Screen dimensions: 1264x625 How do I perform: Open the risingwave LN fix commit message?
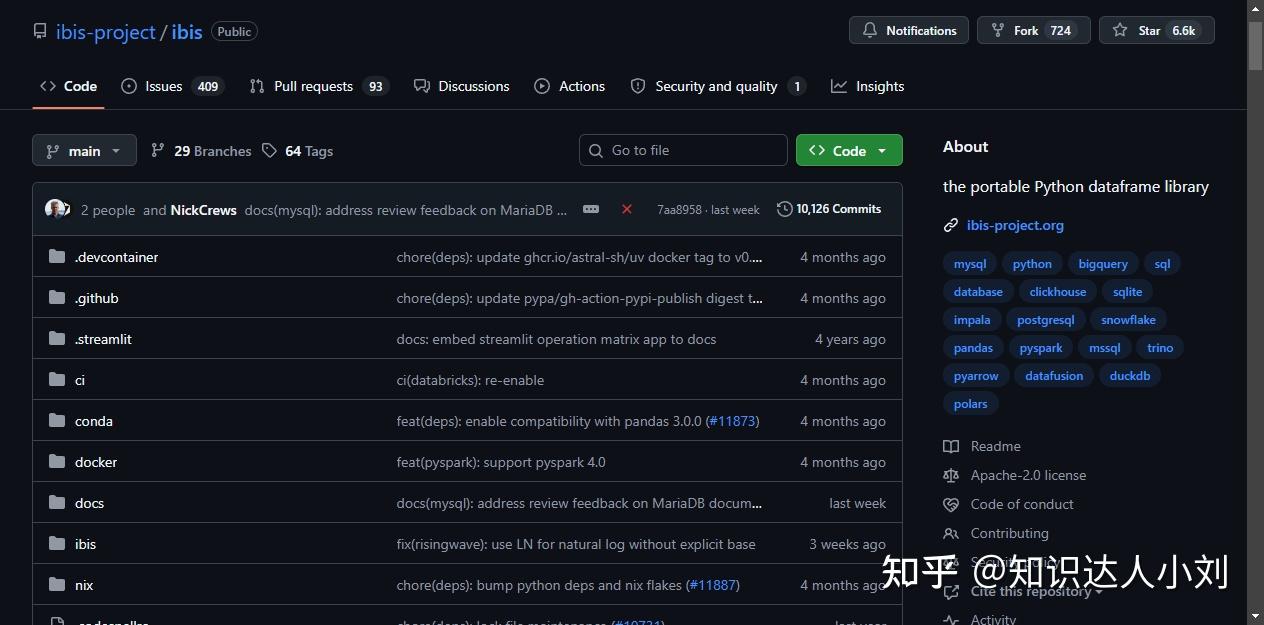pos(576,544)
